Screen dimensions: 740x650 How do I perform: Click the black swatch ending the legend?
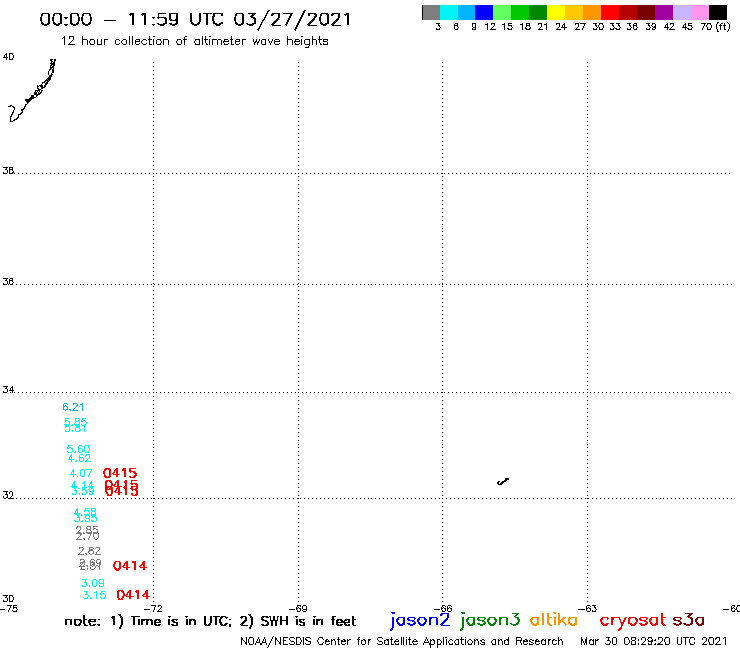(x=718, y=12)
